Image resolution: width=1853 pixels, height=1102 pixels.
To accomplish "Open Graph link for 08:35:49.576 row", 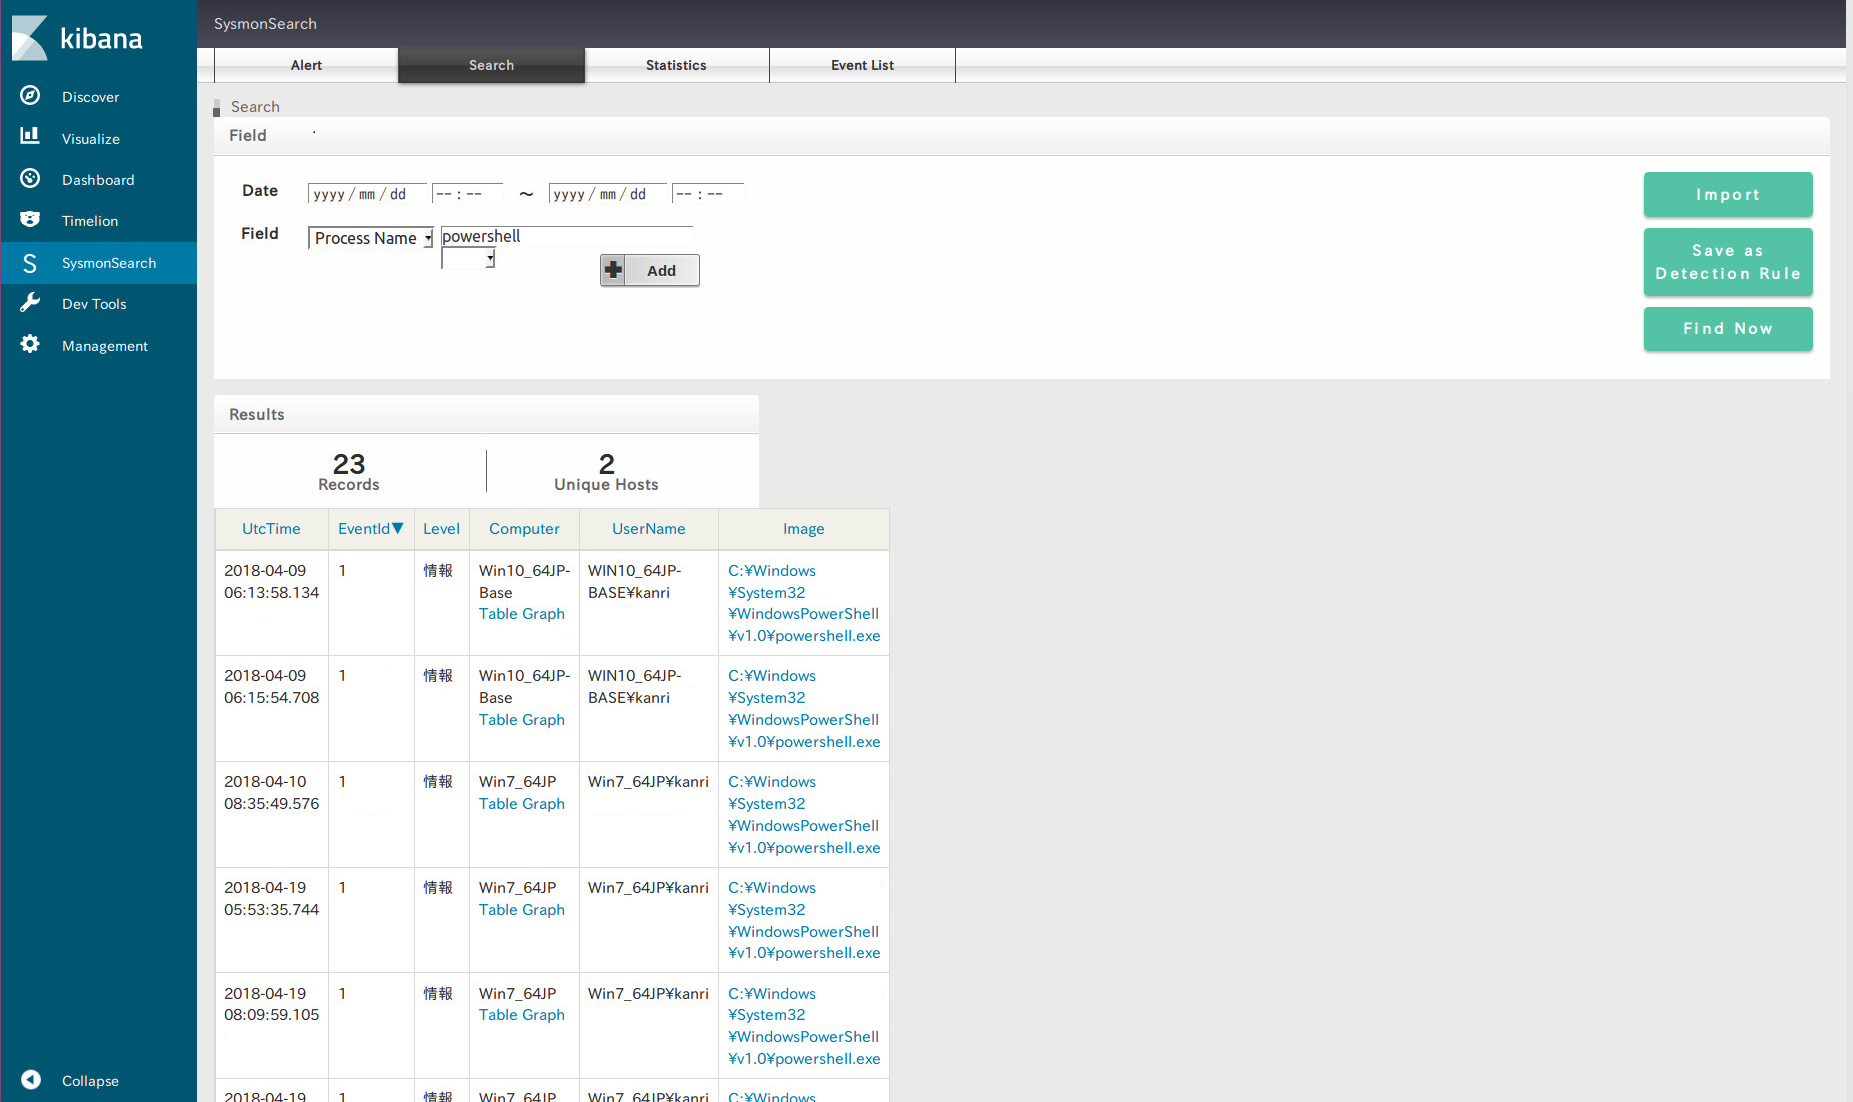I will click(x=543, y=804).
